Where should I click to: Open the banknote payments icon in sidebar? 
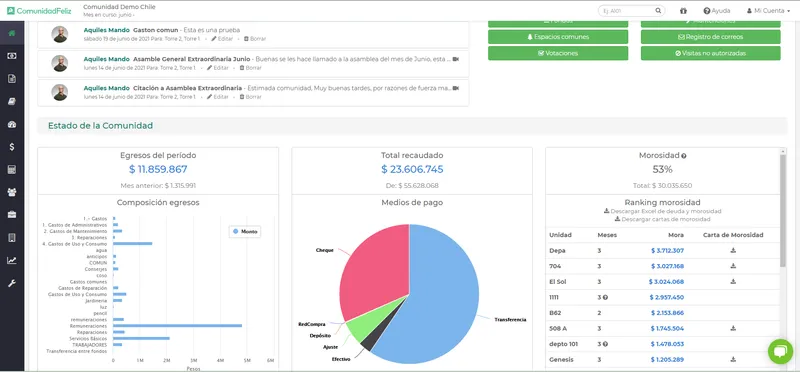[11, 56]
